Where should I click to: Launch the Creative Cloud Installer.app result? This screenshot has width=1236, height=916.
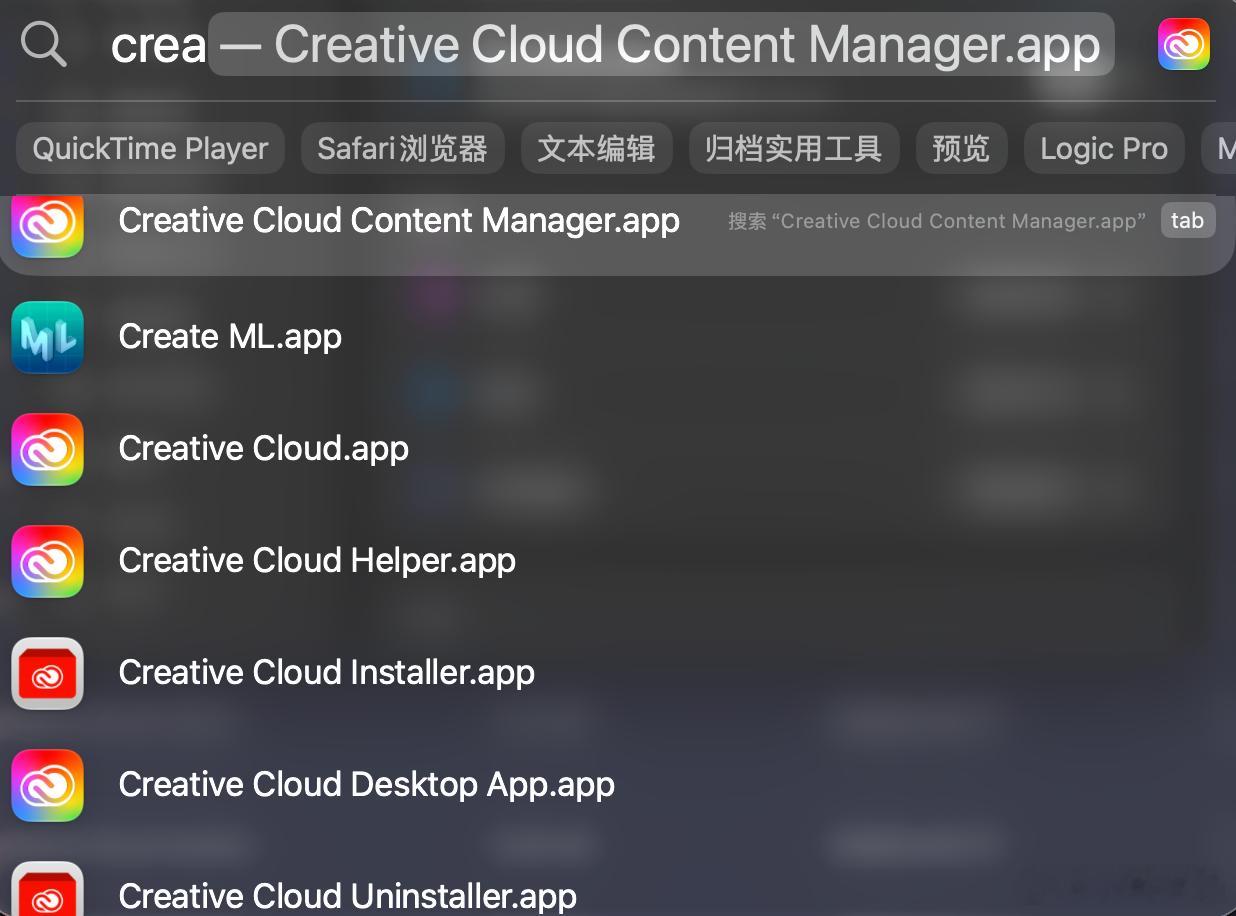pyautogui.click(x=618, y=673)
